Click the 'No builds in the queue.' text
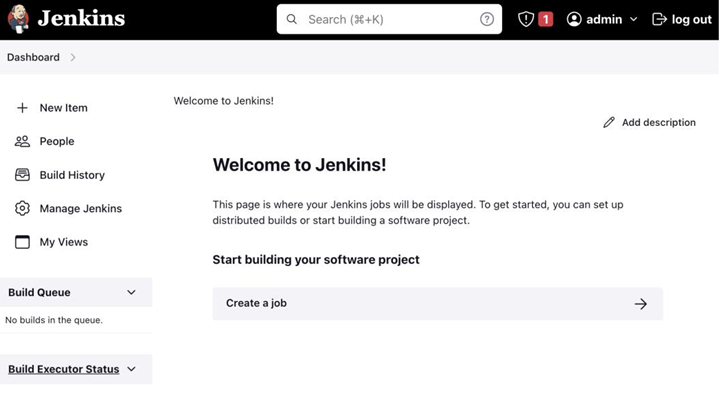The height and width of the screenshot is (401, 719). (x=54, y=320)
